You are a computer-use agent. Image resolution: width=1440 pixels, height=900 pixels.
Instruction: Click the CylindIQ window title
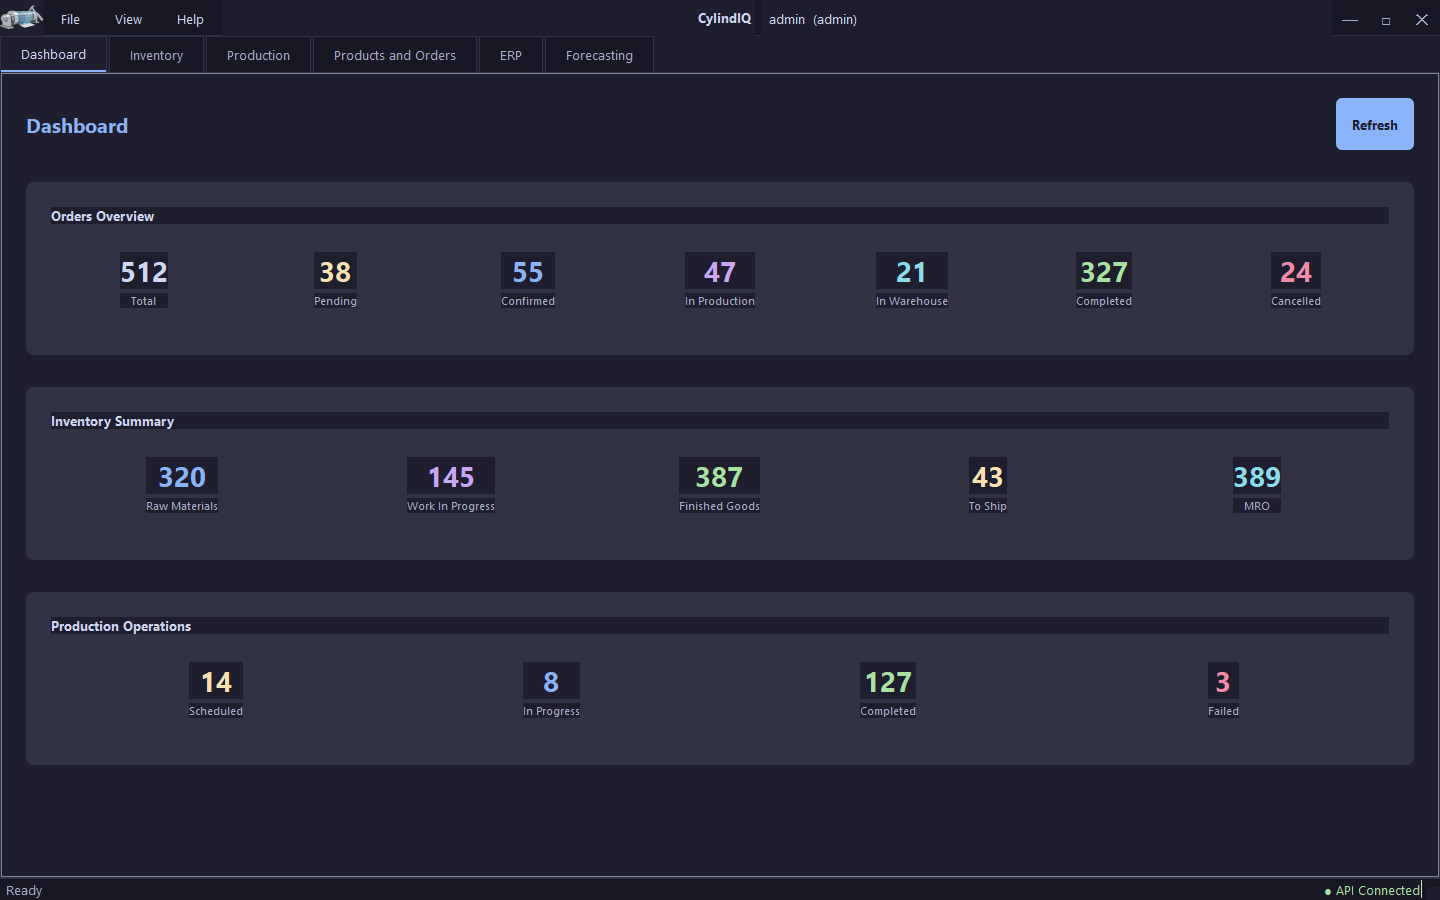724,18
